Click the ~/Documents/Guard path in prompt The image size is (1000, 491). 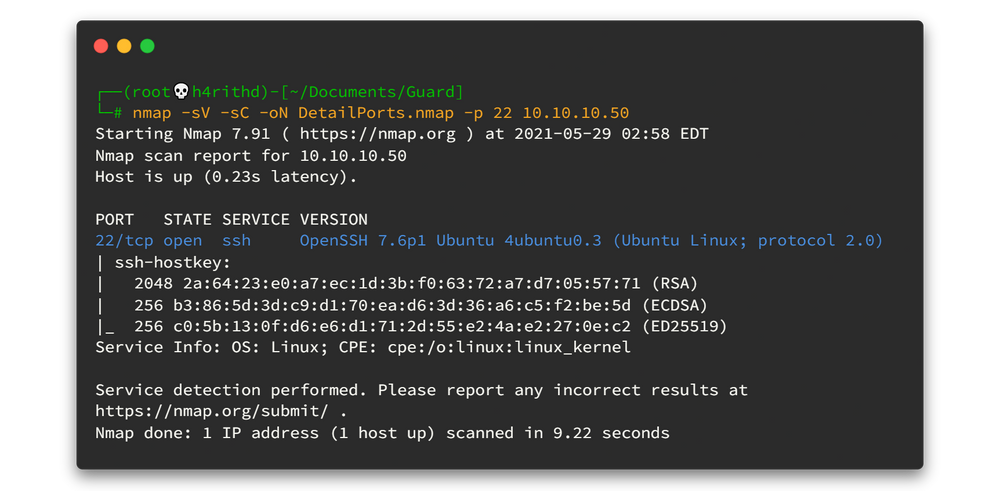pyautogui.click(x=378, y=92)
